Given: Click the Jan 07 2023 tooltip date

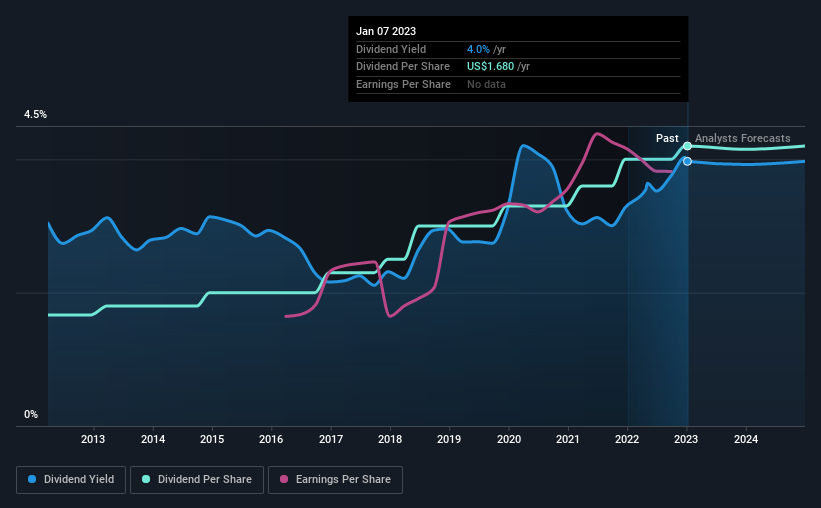Looking at the screenshot, I should [x=386, y=31].
